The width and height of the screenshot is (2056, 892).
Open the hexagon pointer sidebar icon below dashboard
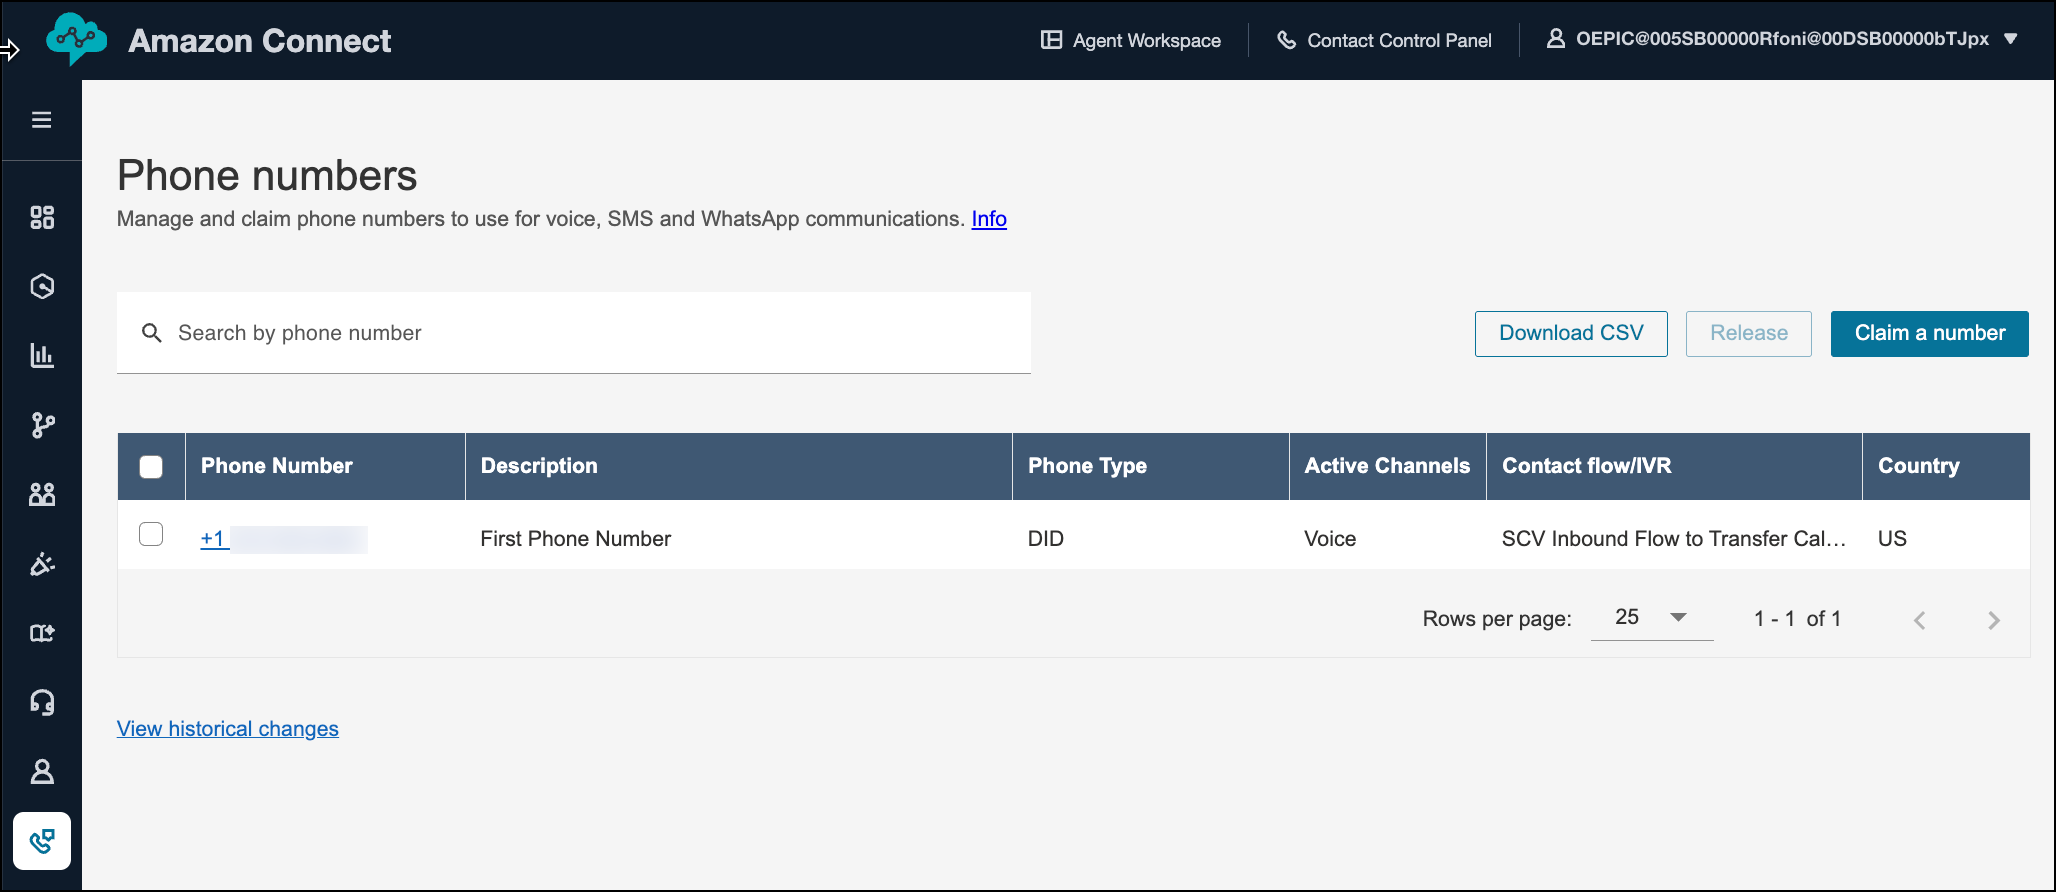click(42, 286)
